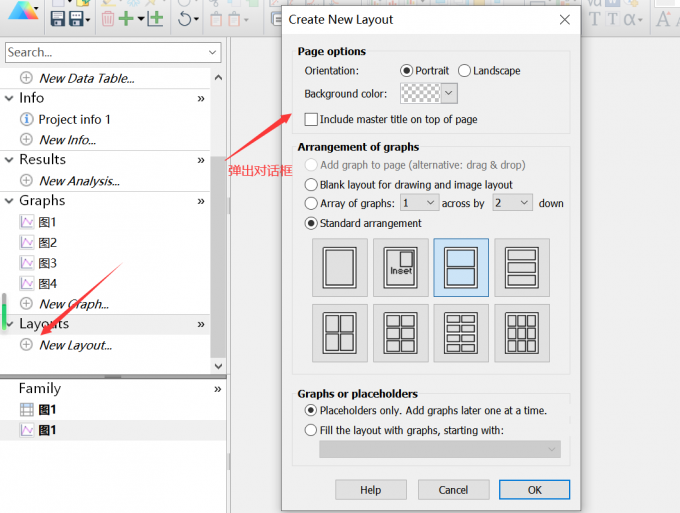Click the Help button

pos(371,490)
